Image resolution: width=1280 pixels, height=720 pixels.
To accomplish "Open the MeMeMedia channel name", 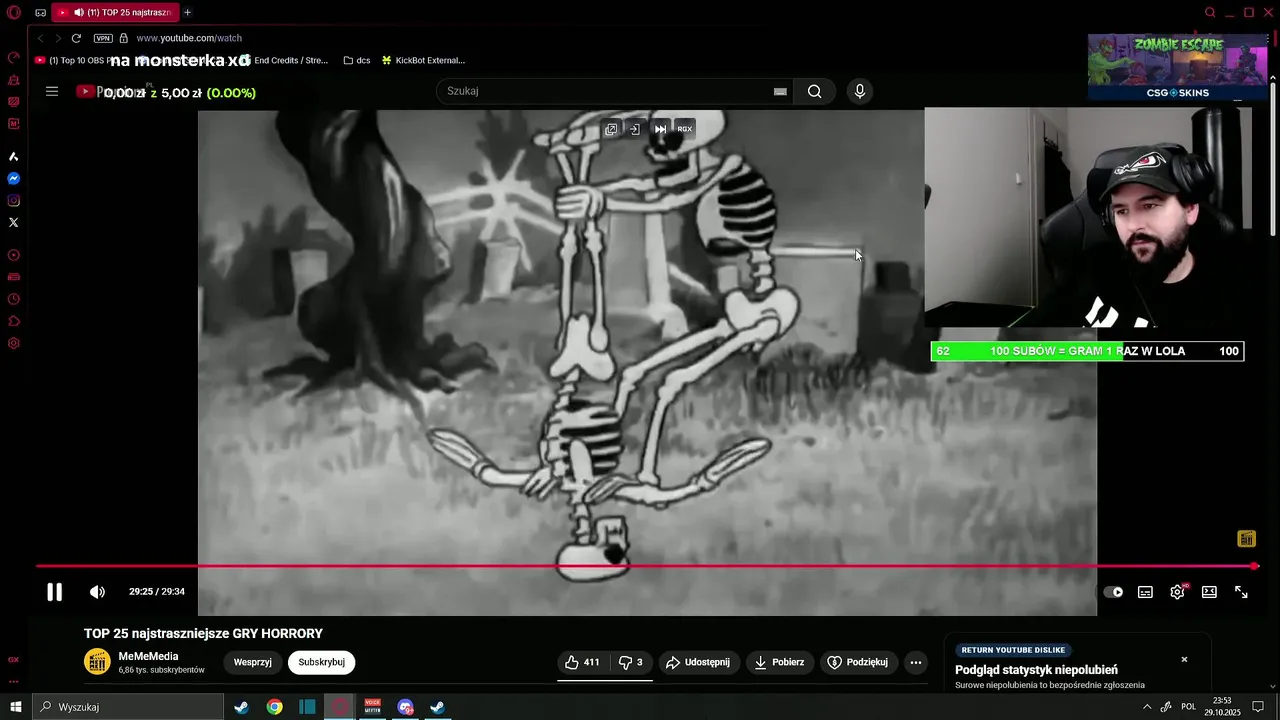I will (x=148, y=656).
